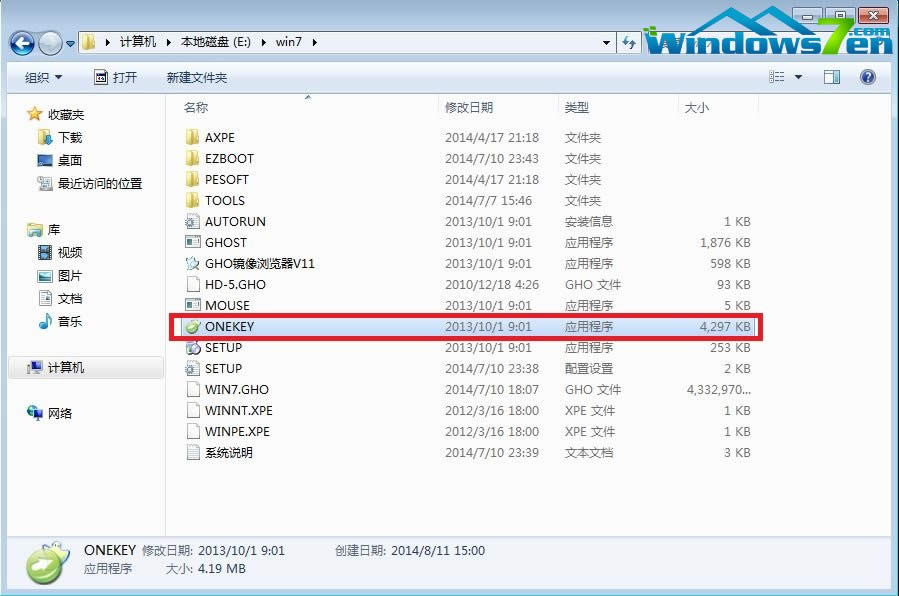Navigate back using the back arrow
Viewport: 899px width, 596px height.
click(x=22, y=43)
